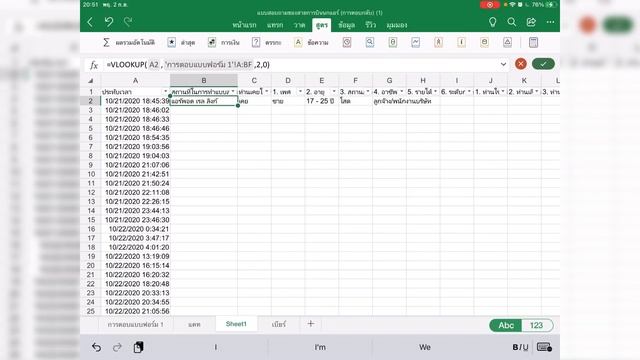The image size is (640, 360).
Task: Open Lookup and Reference functions icon
Action: point(370,42)
